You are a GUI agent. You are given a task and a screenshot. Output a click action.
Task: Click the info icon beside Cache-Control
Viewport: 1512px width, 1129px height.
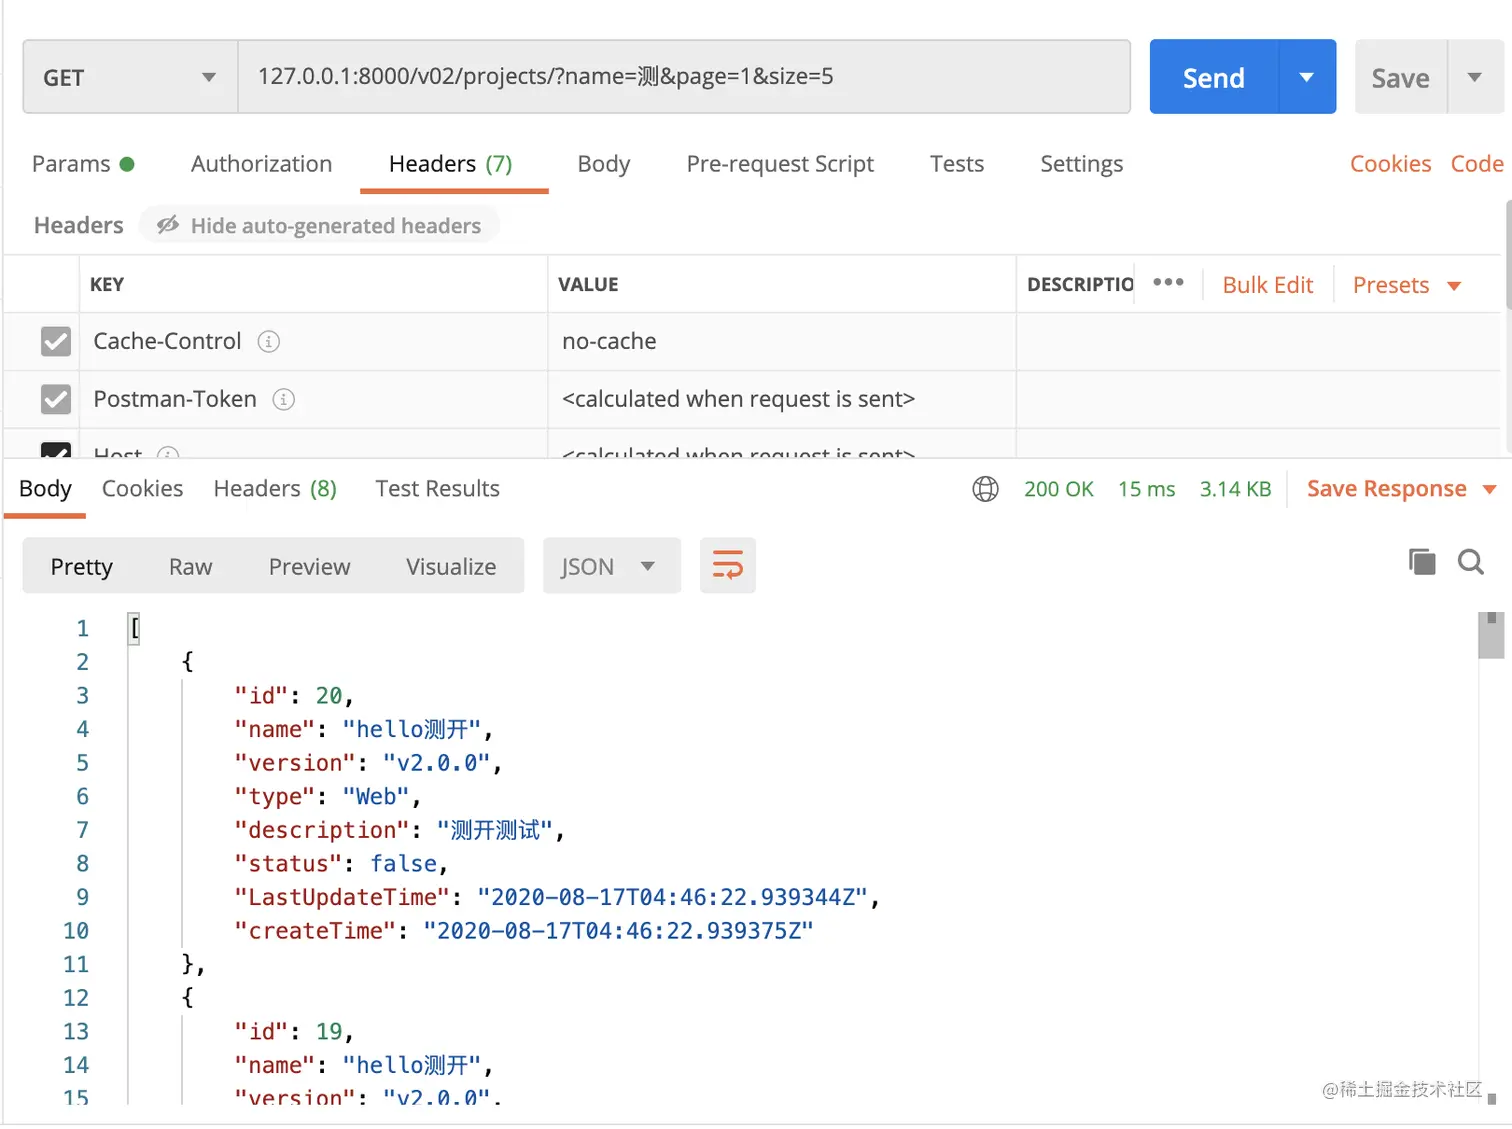click(268, 342)
